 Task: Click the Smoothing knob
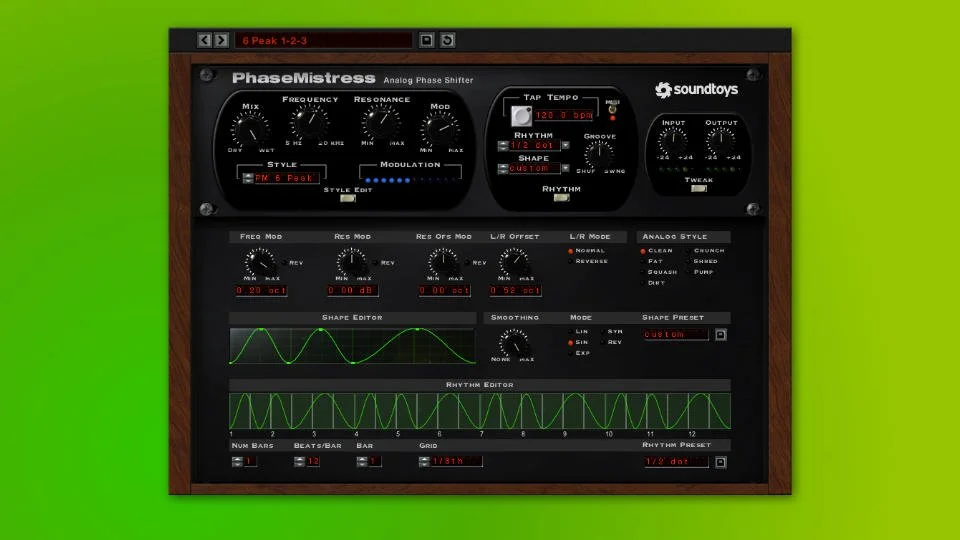[514, 343]
